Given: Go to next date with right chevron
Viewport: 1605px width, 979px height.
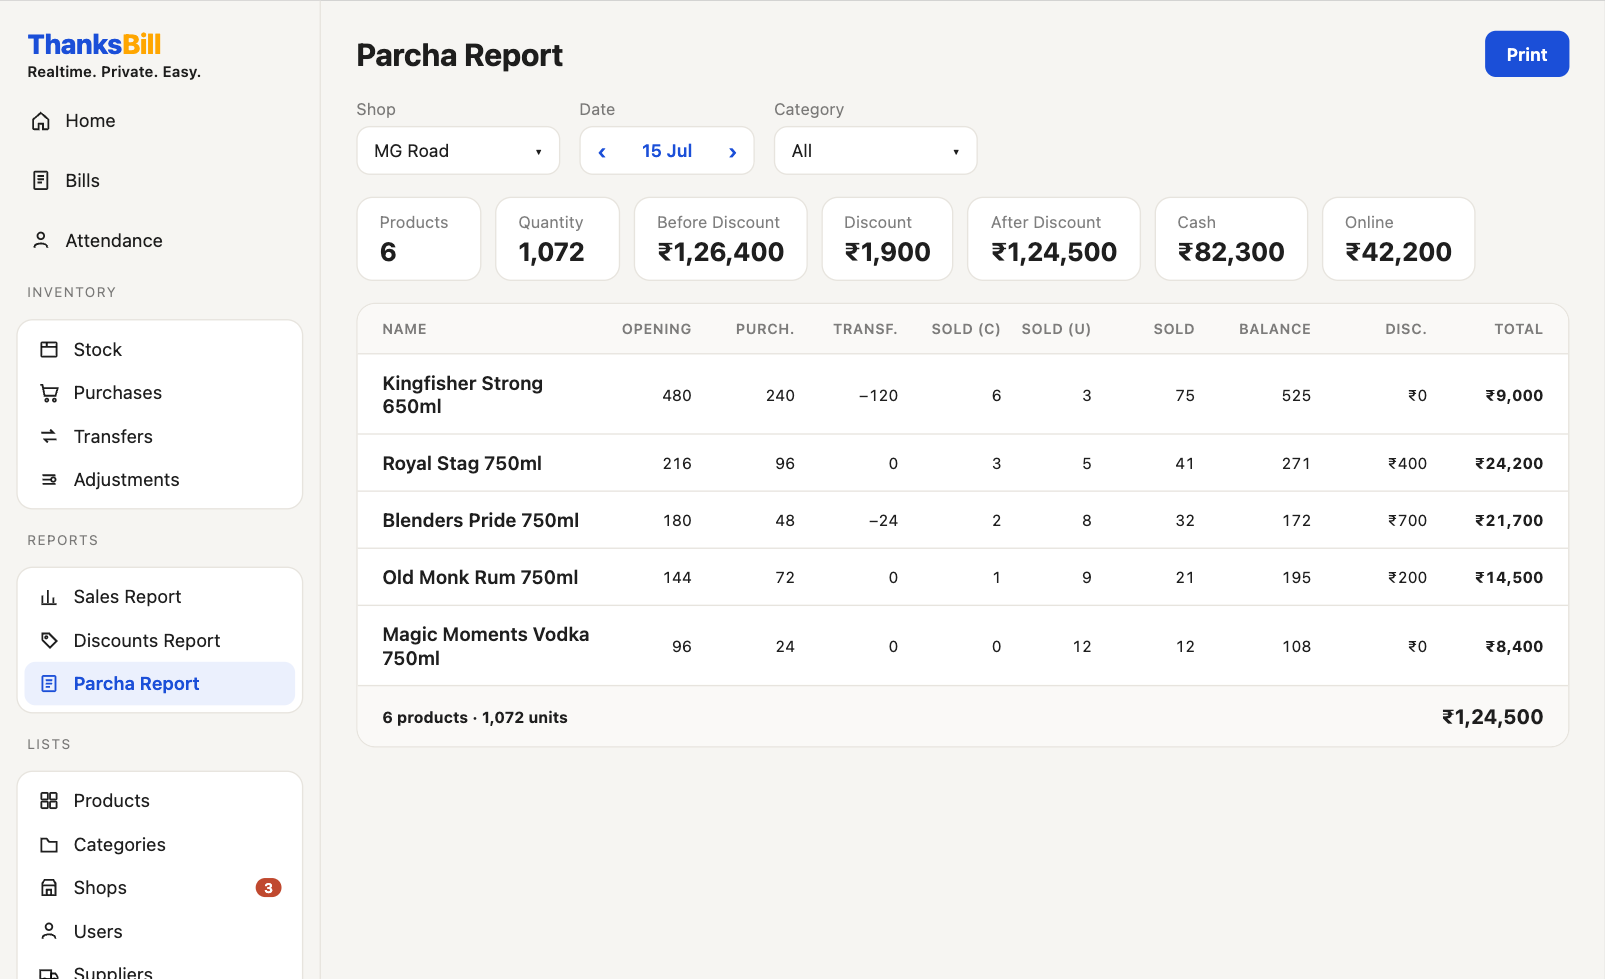Looking at the screenshot, I should [732, 152].
